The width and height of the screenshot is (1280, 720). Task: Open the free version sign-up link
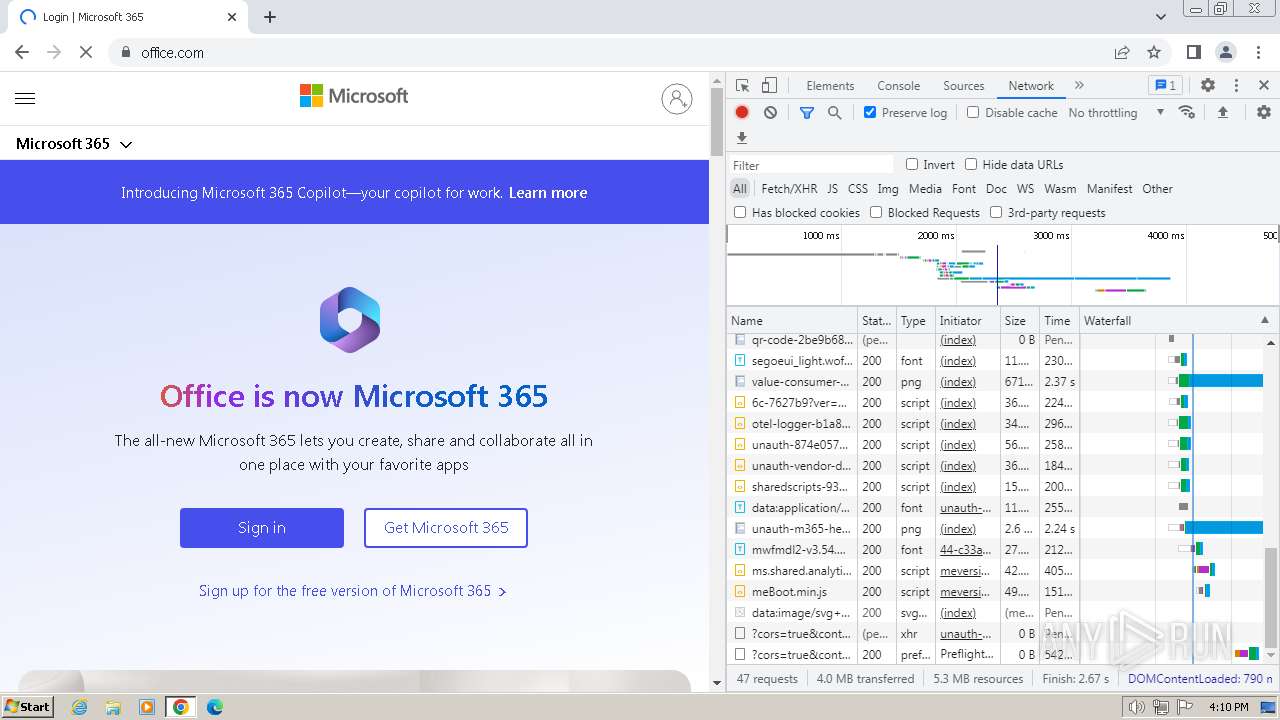point(352,591)
